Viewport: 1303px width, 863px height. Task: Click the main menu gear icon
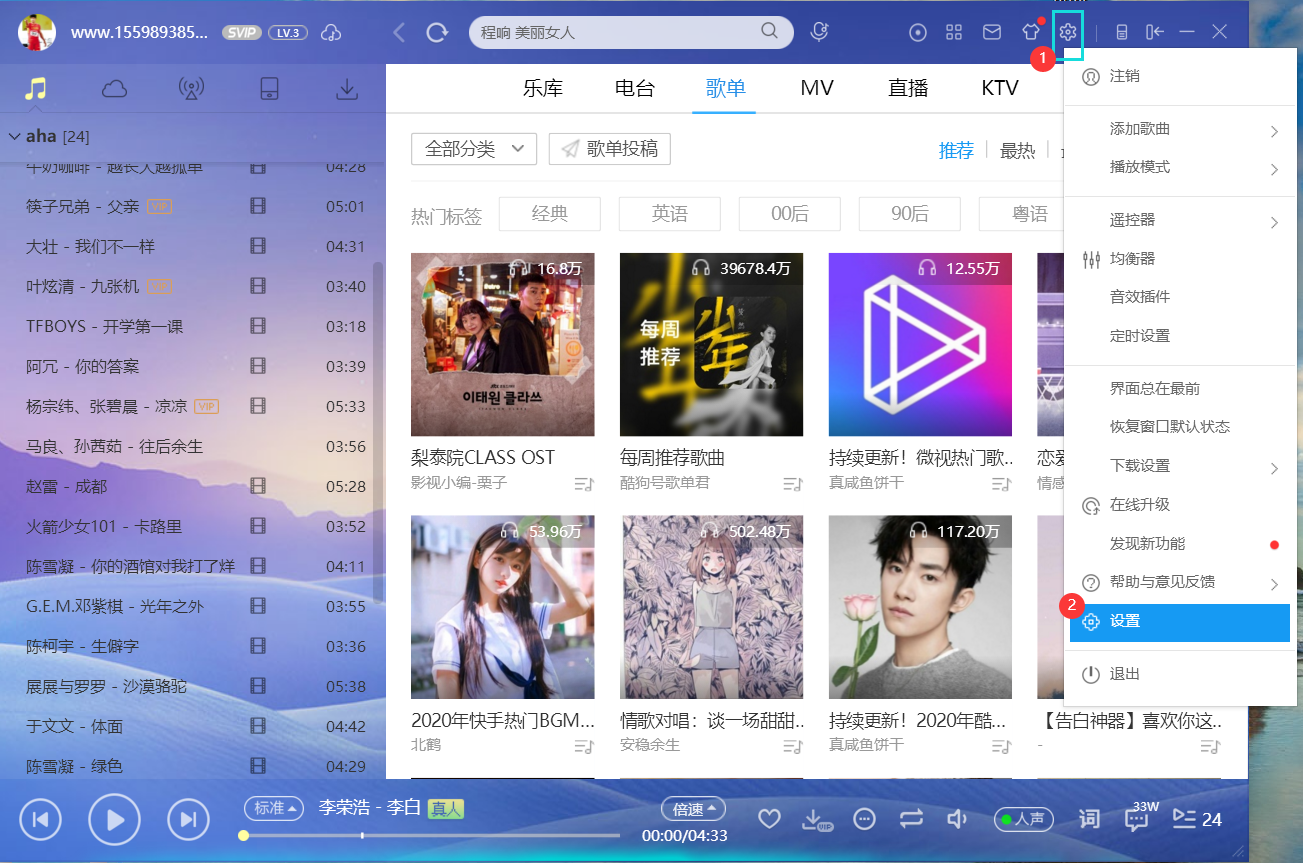point(1068,32)
